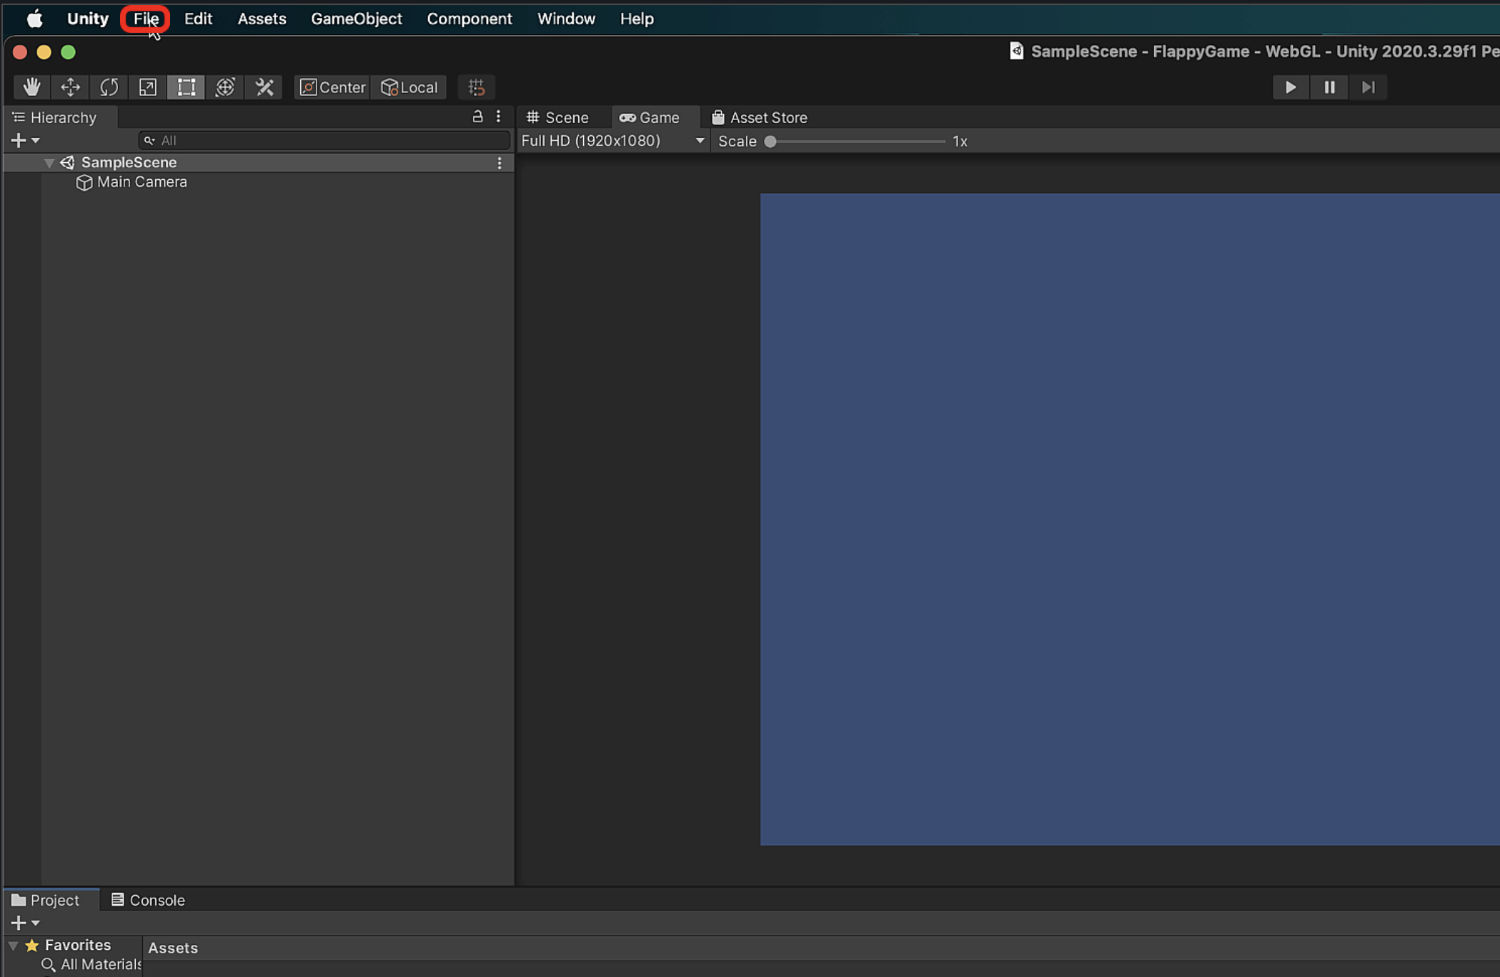The width and height of the screenshot is (1500, 977).
Task: Open the GameObject menu
Action: [x=356, y=19]
